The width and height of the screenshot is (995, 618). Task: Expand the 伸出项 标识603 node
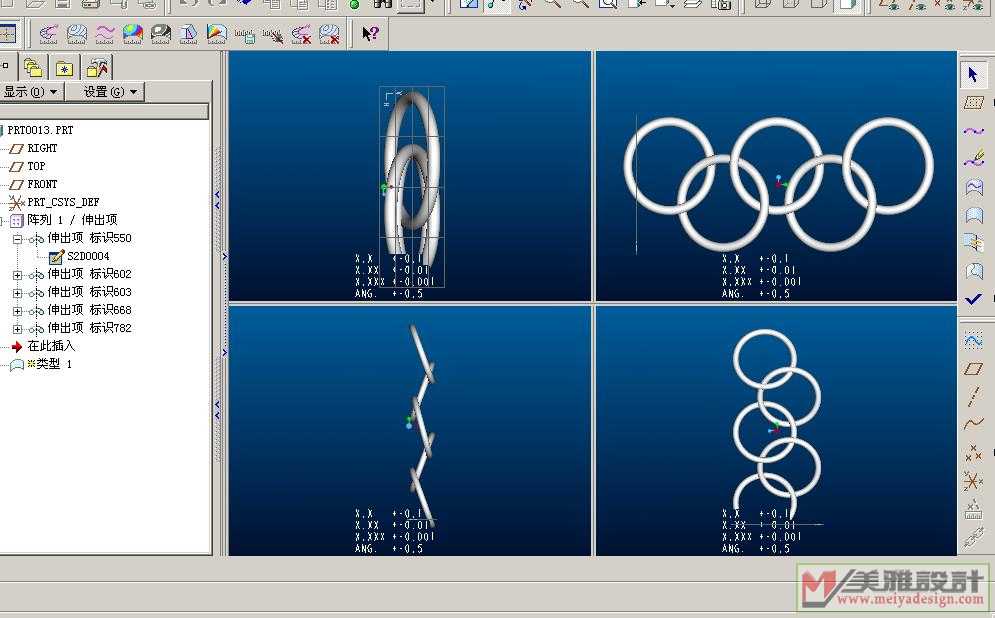point(17,293)
